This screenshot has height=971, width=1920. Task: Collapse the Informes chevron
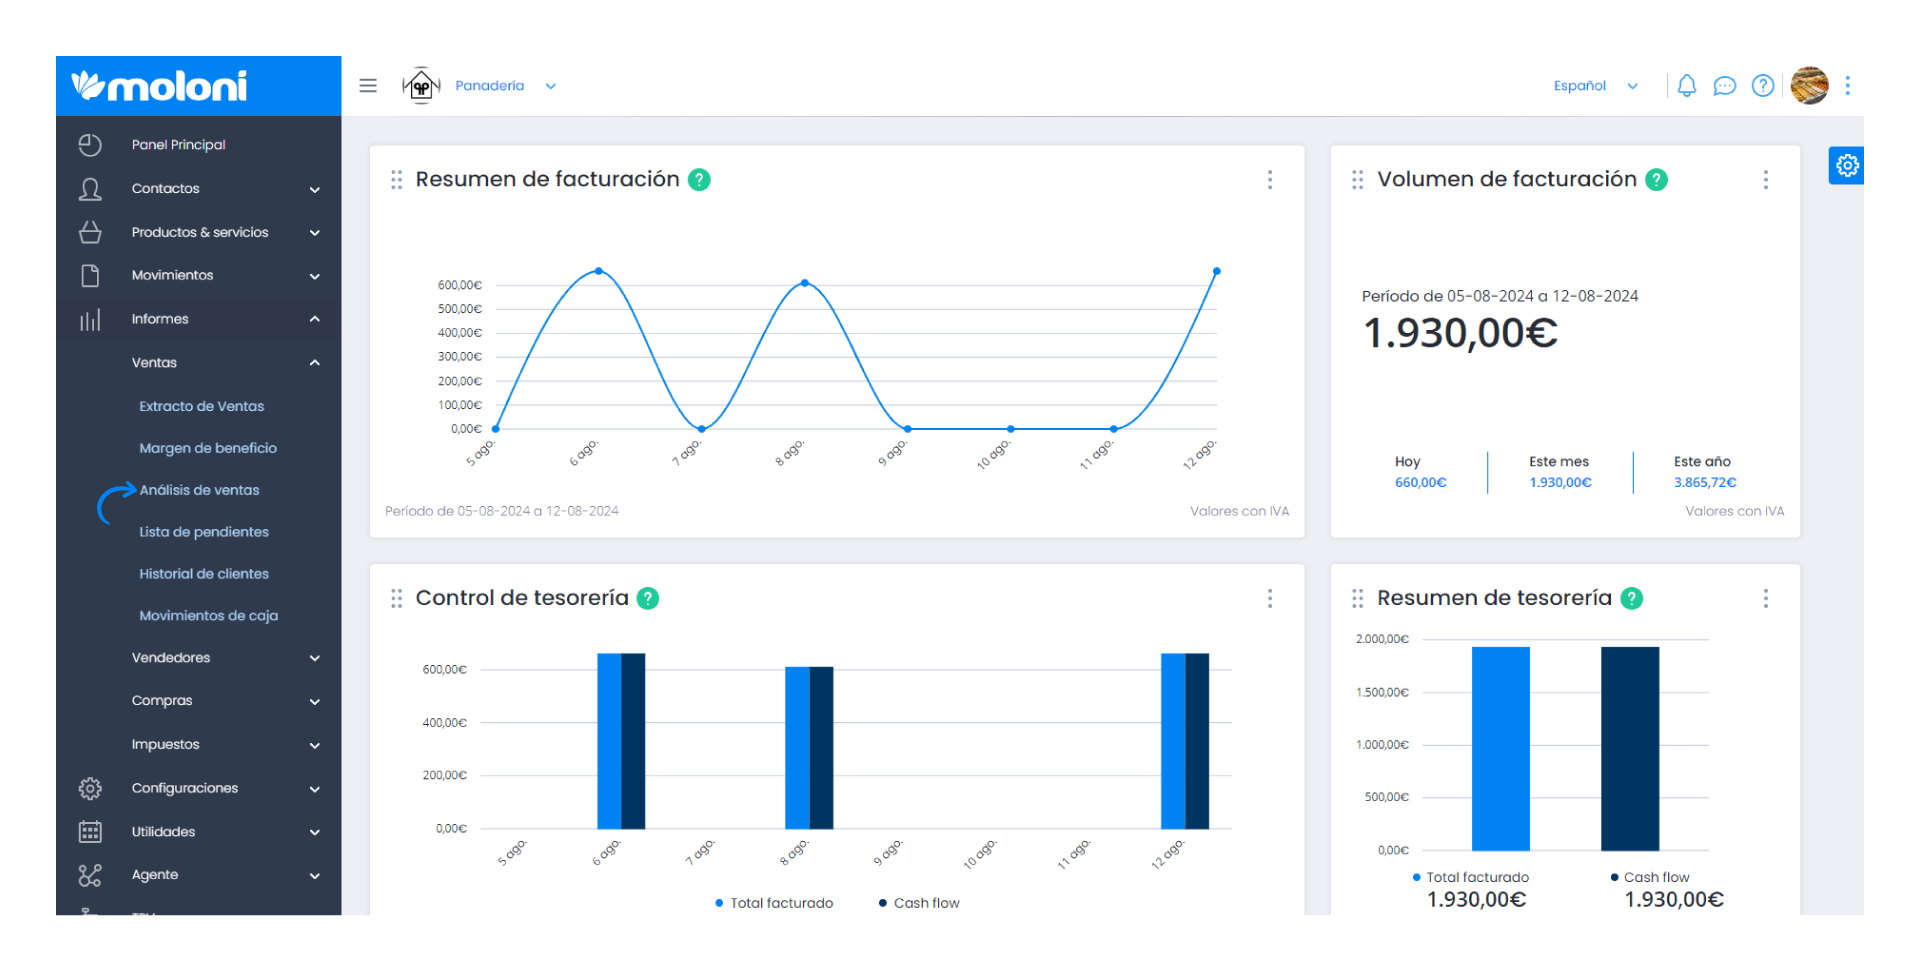tap(315, 320)
